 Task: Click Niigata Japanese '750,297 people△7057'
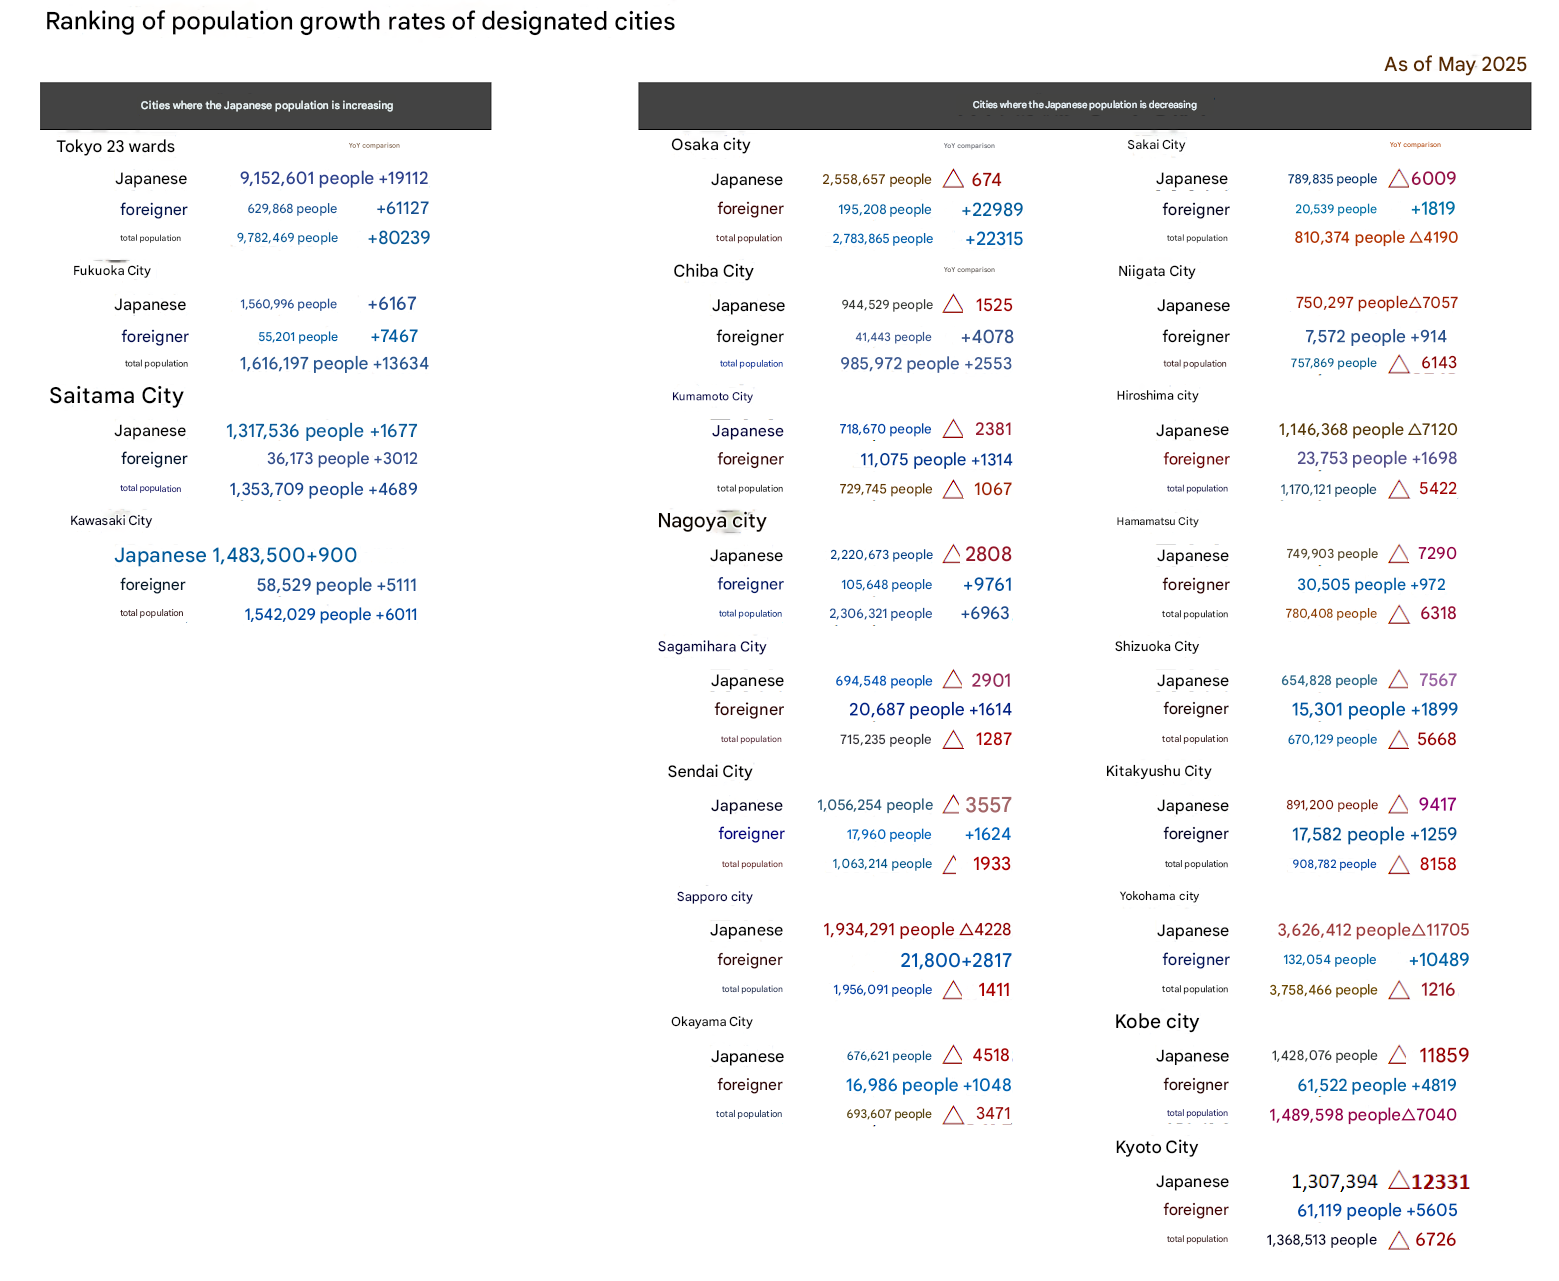pyautogui.click(x=1377, y=303)
